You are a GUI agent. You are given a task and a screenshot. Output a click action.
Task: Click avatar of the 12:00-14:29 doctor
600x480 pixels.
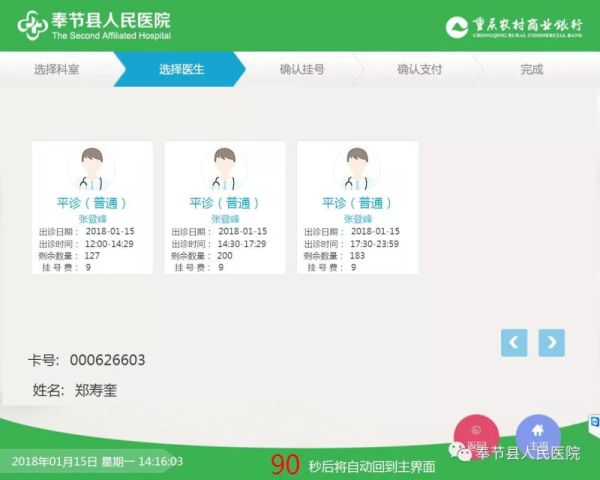pyautogui.click(x=92, y=168)
